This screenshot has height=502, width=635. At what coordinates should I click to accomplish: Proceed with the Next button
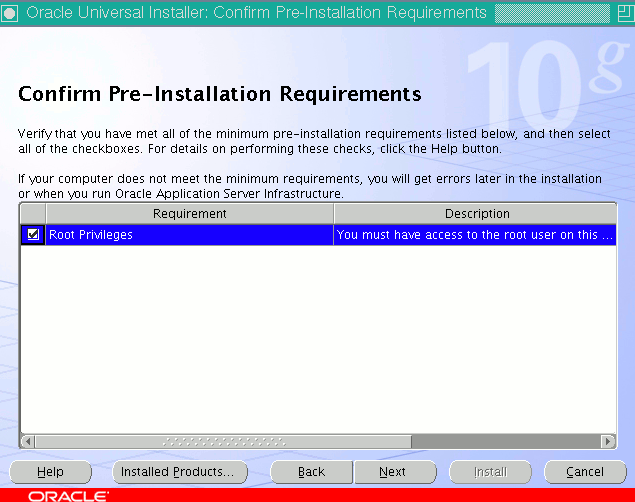[395, 472]
